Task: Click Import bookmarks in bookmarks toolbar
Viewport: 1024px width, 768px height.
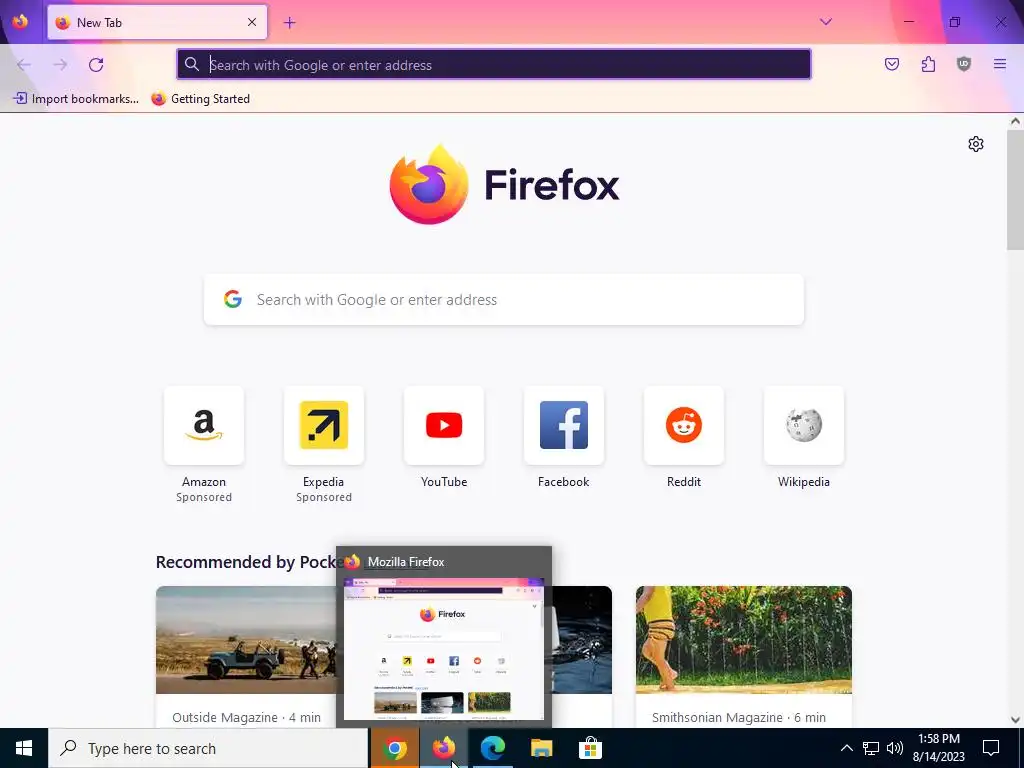Action: point(76,99)
